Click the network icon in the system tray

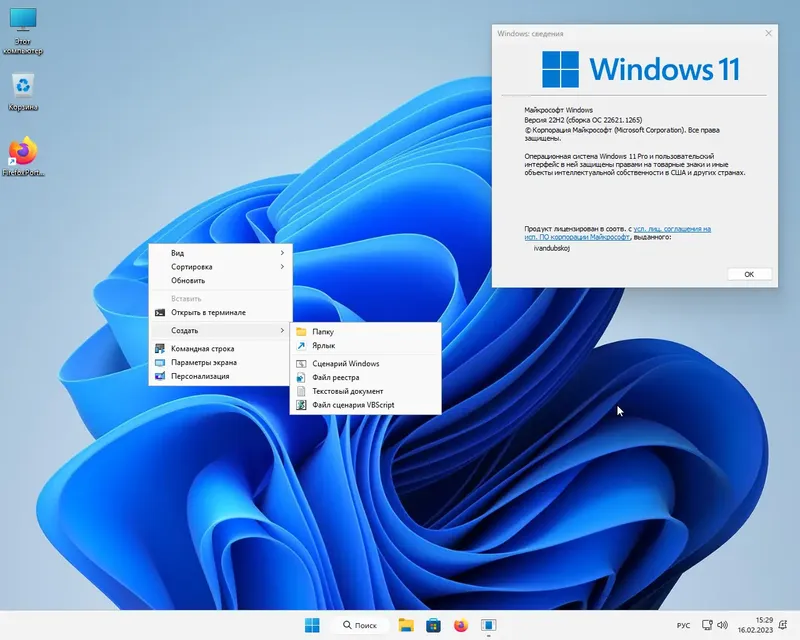tap(708, 625)
